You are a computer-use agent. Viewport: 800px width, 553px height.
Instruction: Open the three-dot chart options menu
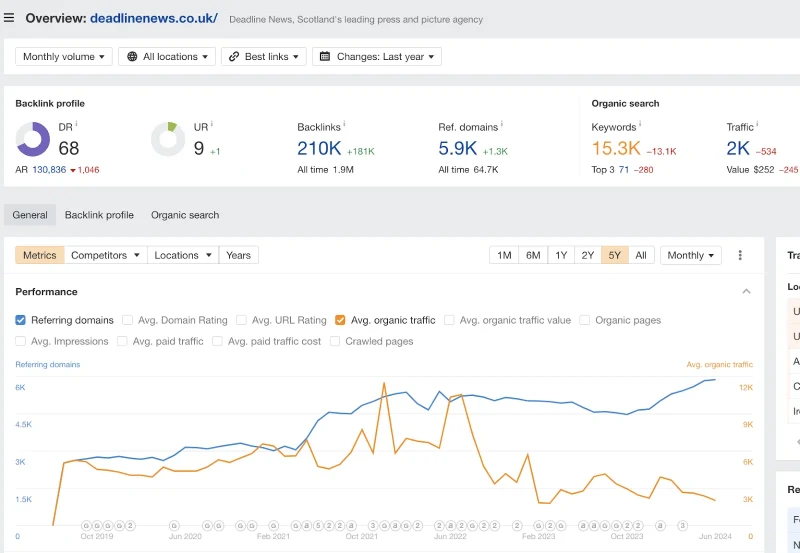[x=740, y=255]
